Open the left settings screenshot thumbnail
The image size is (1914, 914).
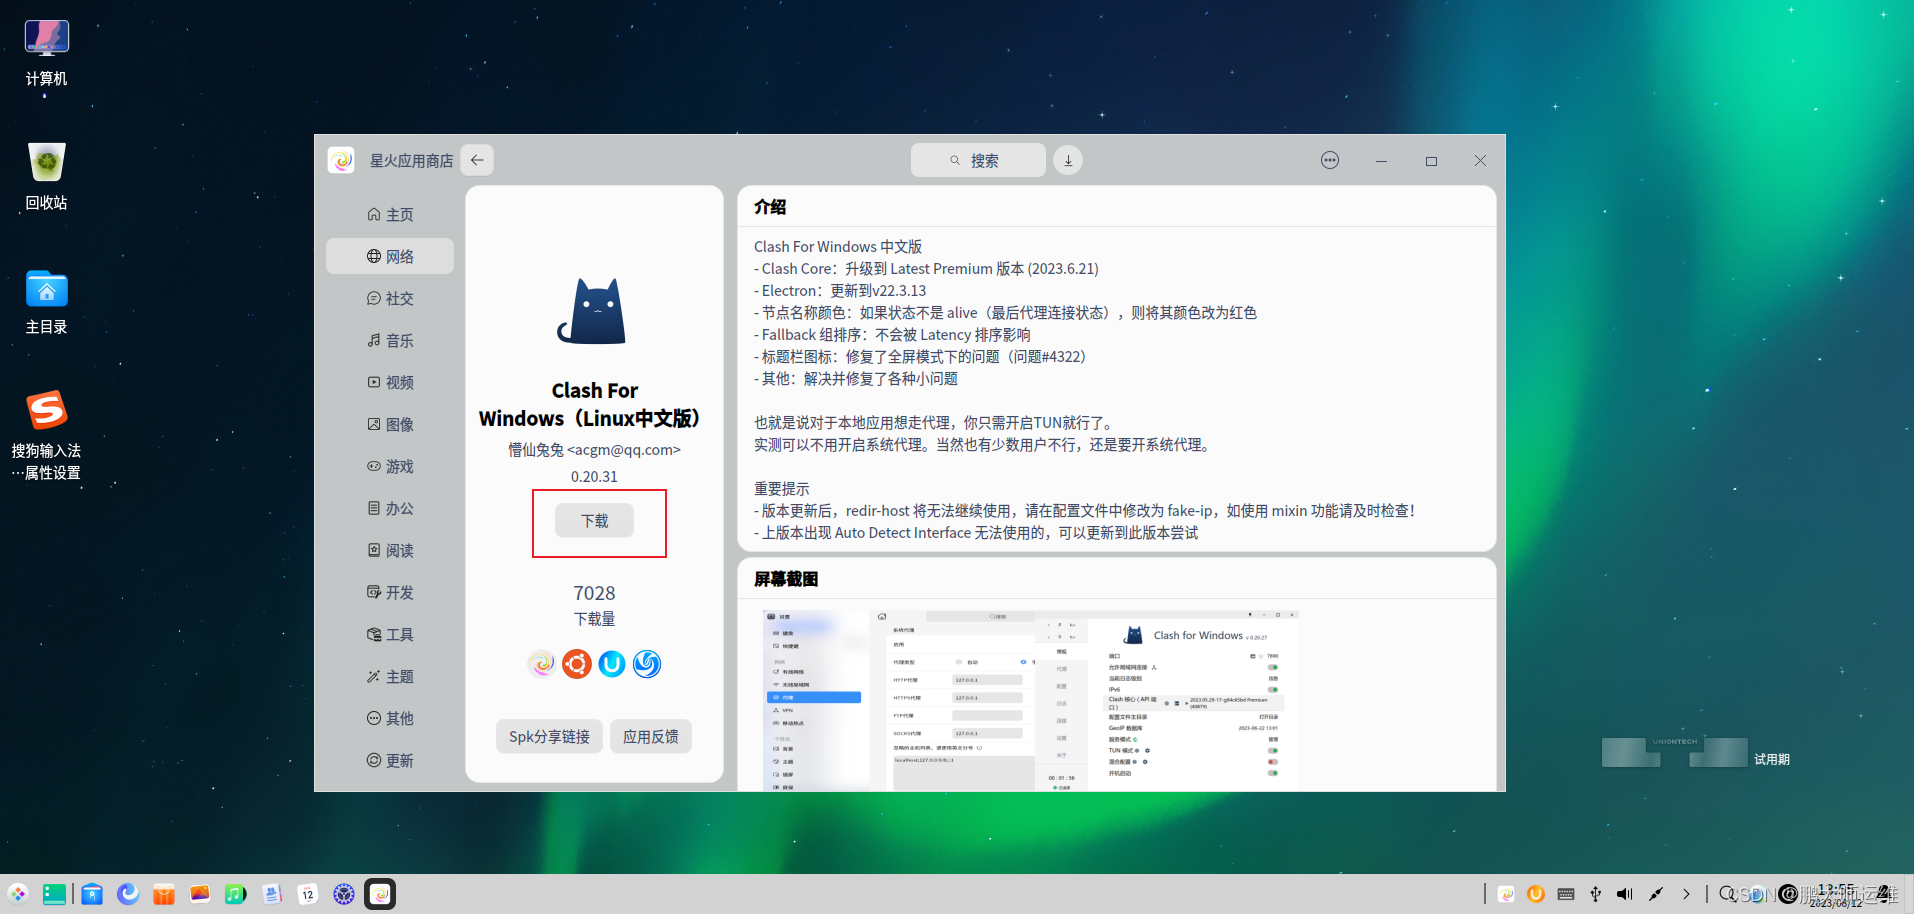pyautogui.click(x=814, y=700)
